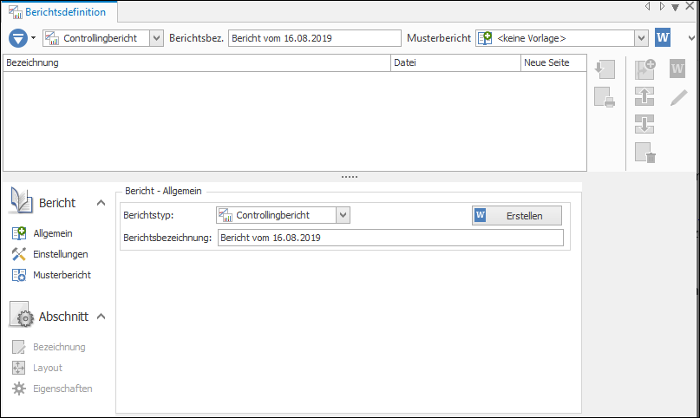The height and width of the screenshot is (418, 700).
Task: Open Musterbericht in the Bericht navigation
Action: pyautogui.click(x=62, y=275)
